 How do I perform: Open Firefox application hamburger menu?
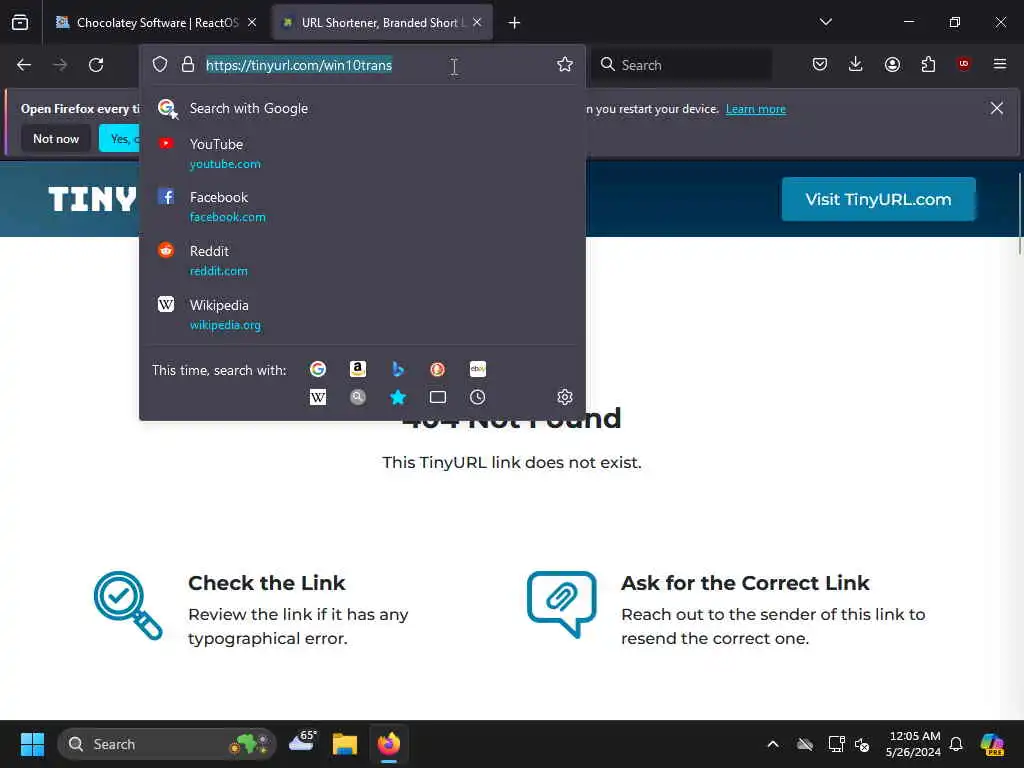pyautogui.click(x=1000, y=64)
